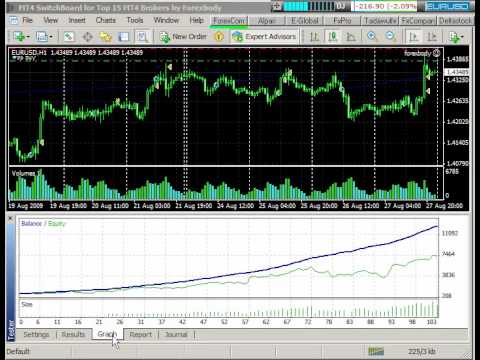
Task: Click the Size label in tester graph
Action: pyautogui.click(x=27, y=304)
